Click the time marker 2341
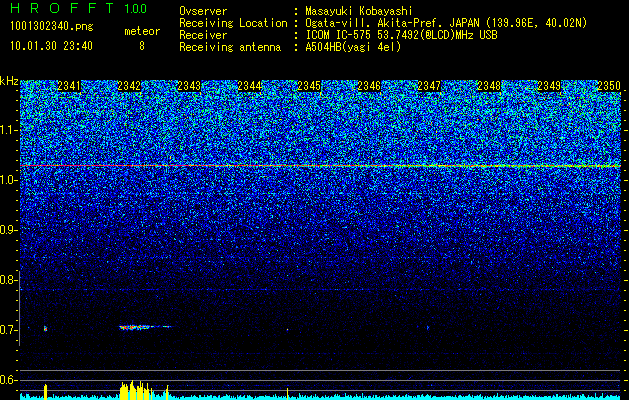The width and height of the screenshot is (629, 400). [x=69, y=86]
